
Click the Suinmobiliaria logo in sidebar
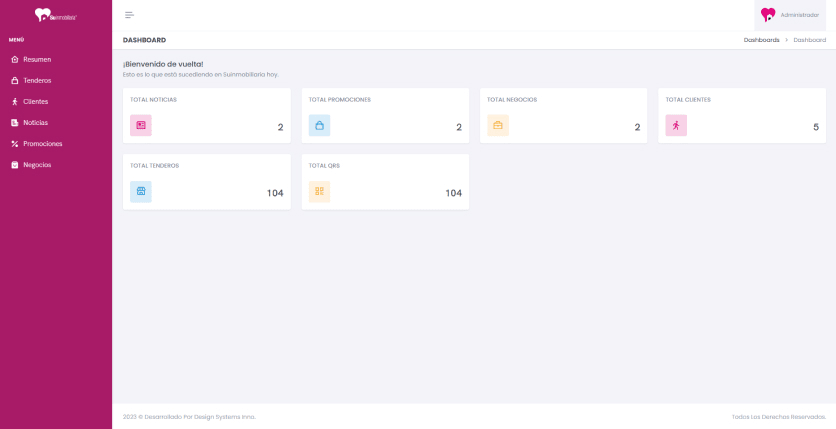pos(56,15)
